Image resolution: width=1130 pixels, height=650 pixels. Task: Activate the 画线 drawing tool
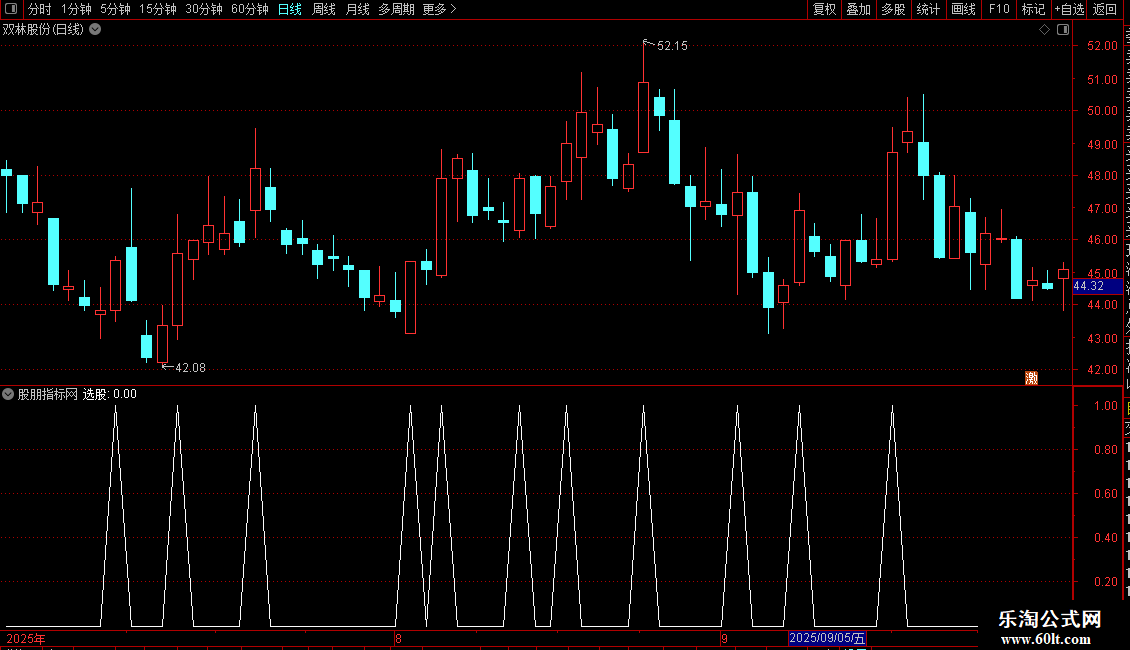coord(964,9)
